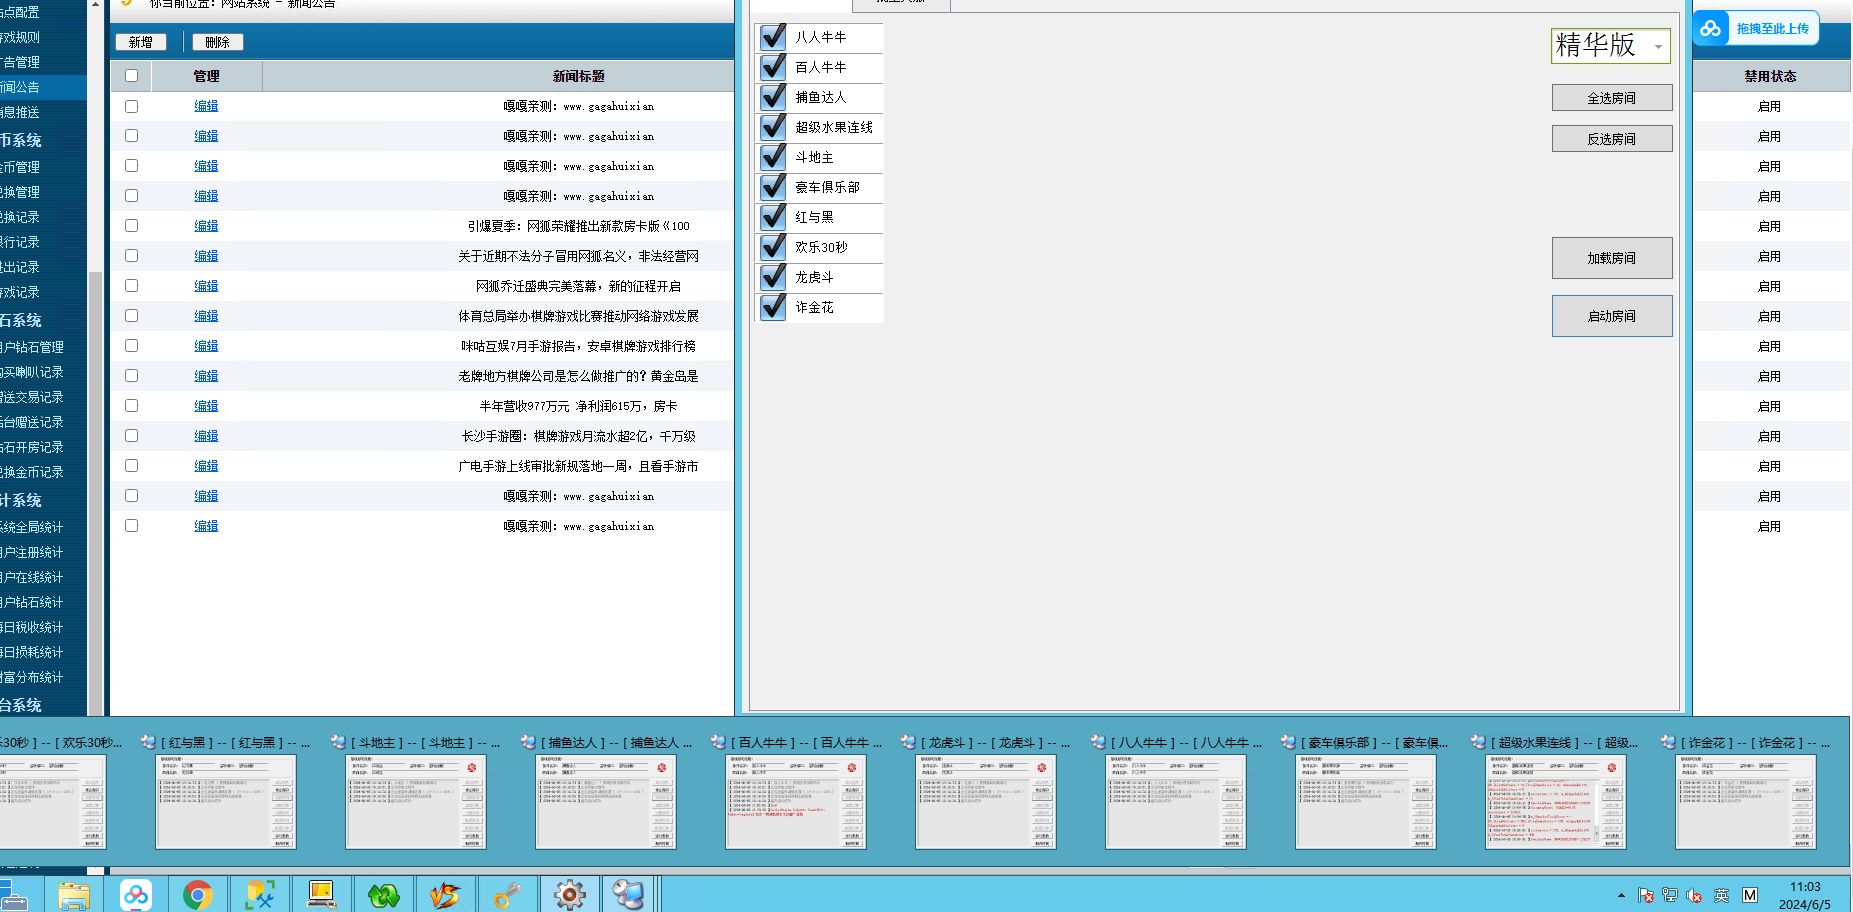Click the gear settings taskbar icon
The image size is (1853, 912).
point(570,895)
